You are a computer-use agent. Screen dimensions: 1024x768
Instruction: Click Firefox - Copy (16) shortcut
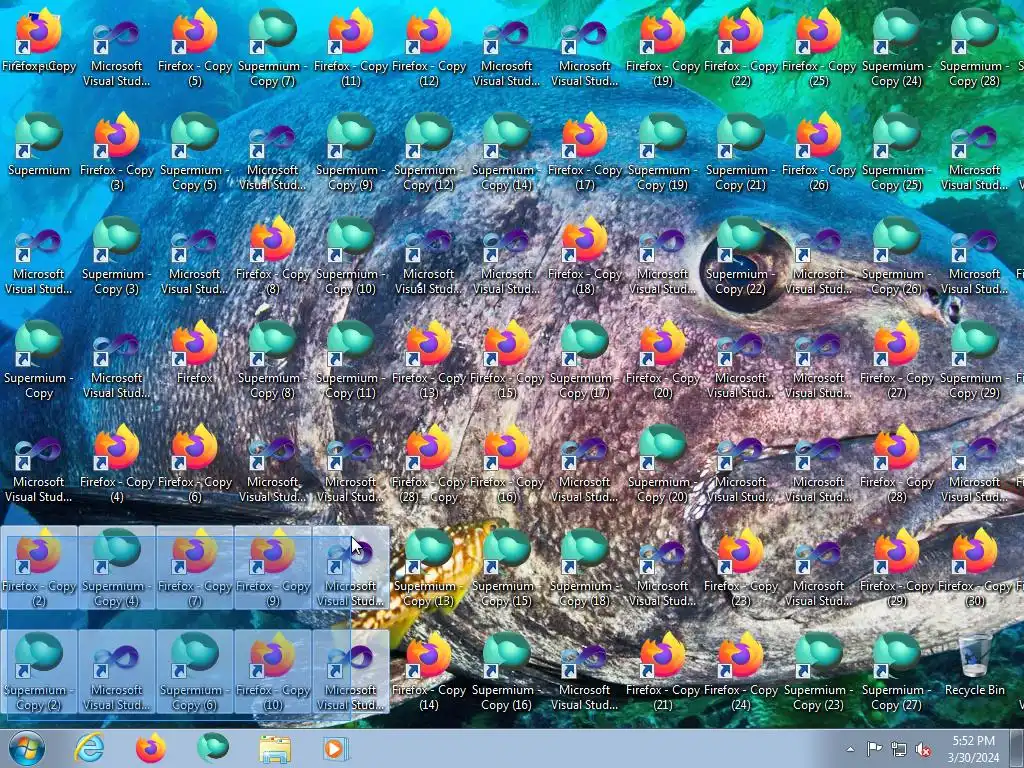pyautogui.click(x=506, y=463)
